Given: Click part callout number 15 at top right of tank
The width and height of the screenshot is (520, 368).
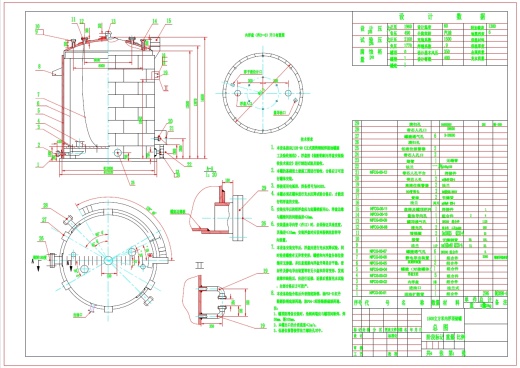Looking at the screenshot, I should (169, 21).
